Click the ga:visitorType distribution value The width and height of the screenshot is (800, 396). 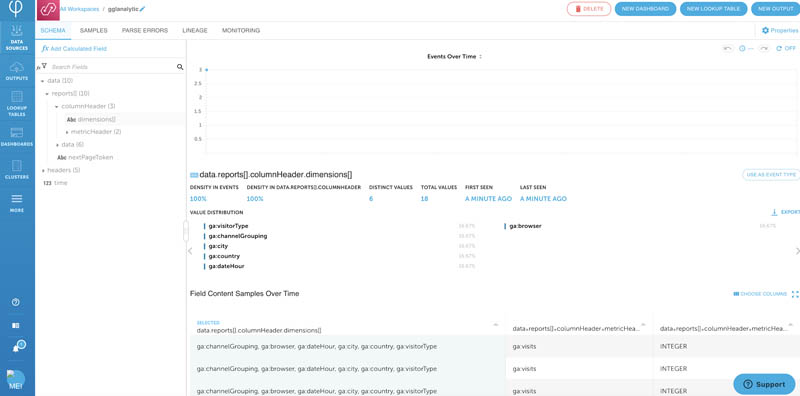click(x=228, y=226)
